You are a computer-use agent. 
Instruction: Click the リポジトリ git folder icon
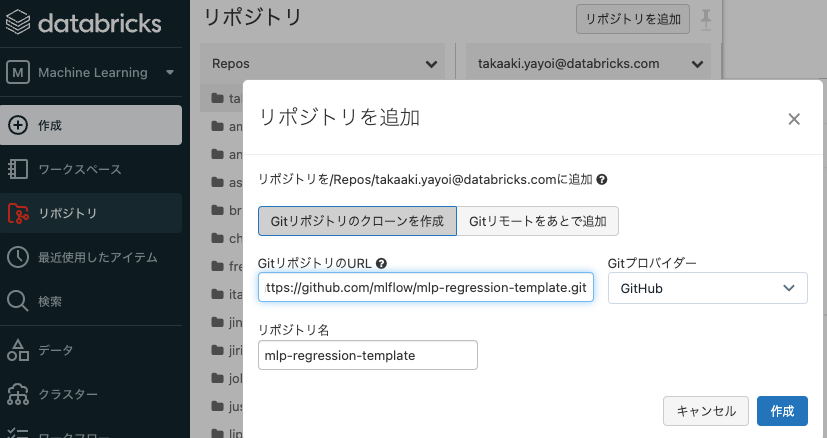point(18,213)
